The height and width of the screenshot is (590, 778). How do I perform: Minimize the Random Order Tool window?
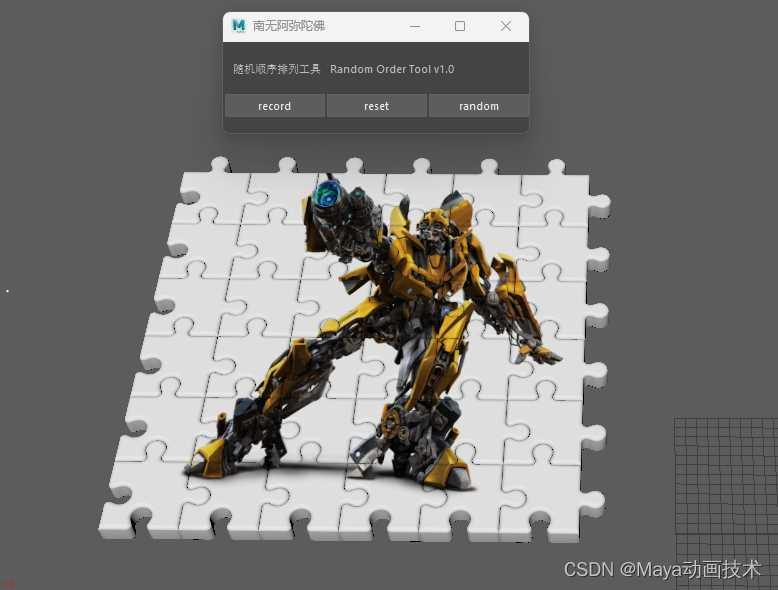point(415,26)
